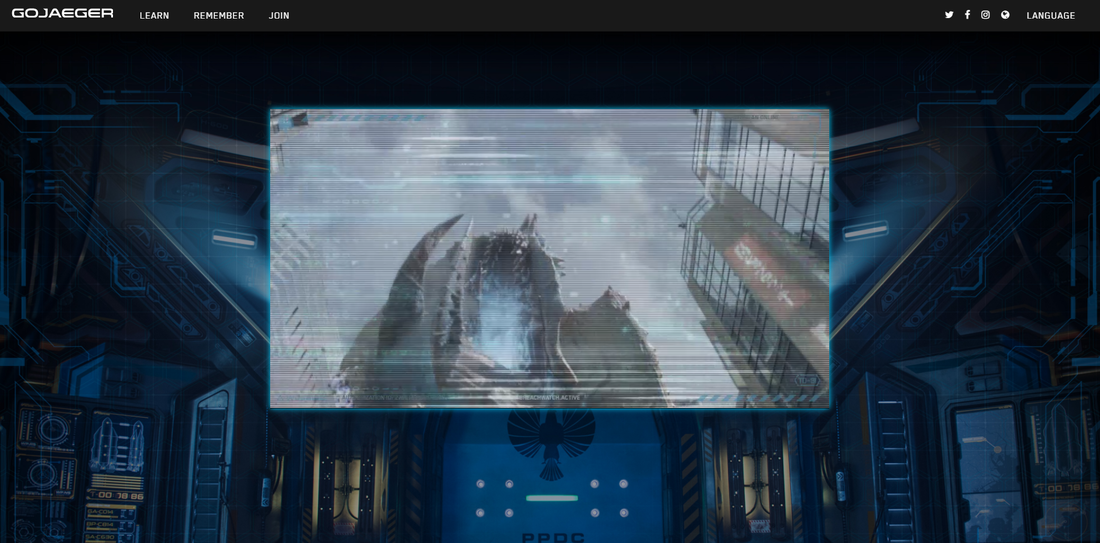Open the REMEMBER menu
This screenshot has height=543, width=1100.
pos(219,15)
